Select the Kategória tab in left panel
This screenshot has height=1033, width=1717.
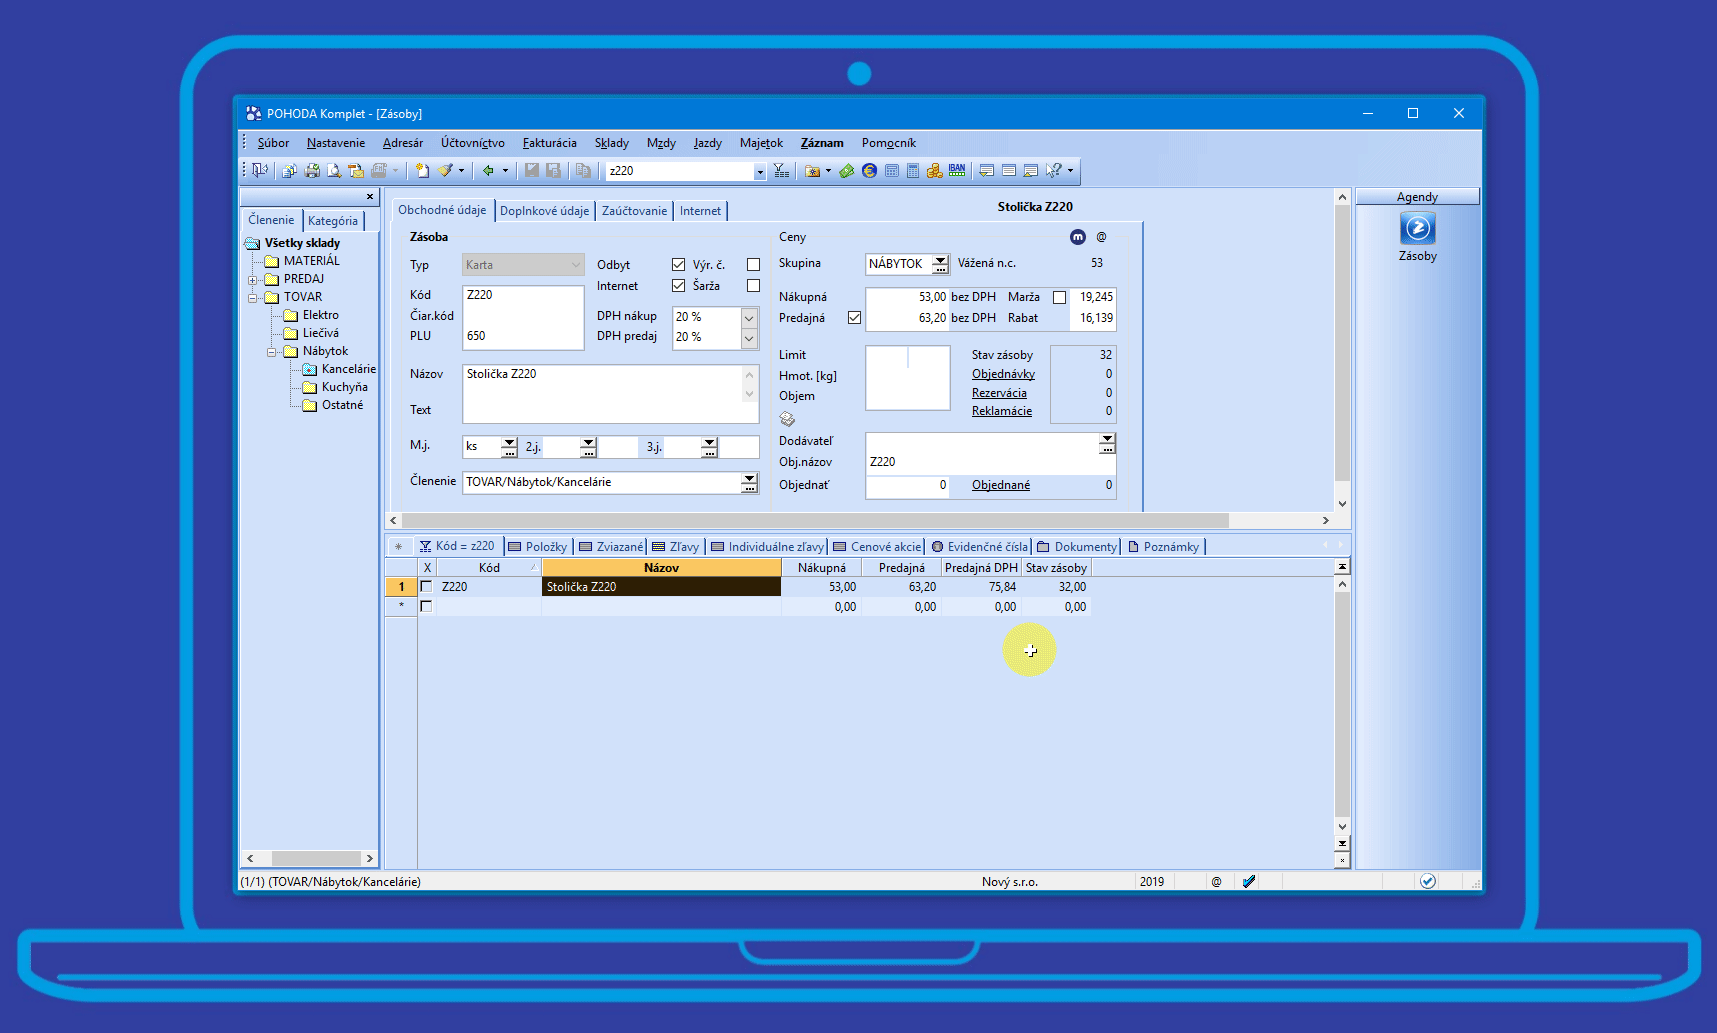pos(333,221)
